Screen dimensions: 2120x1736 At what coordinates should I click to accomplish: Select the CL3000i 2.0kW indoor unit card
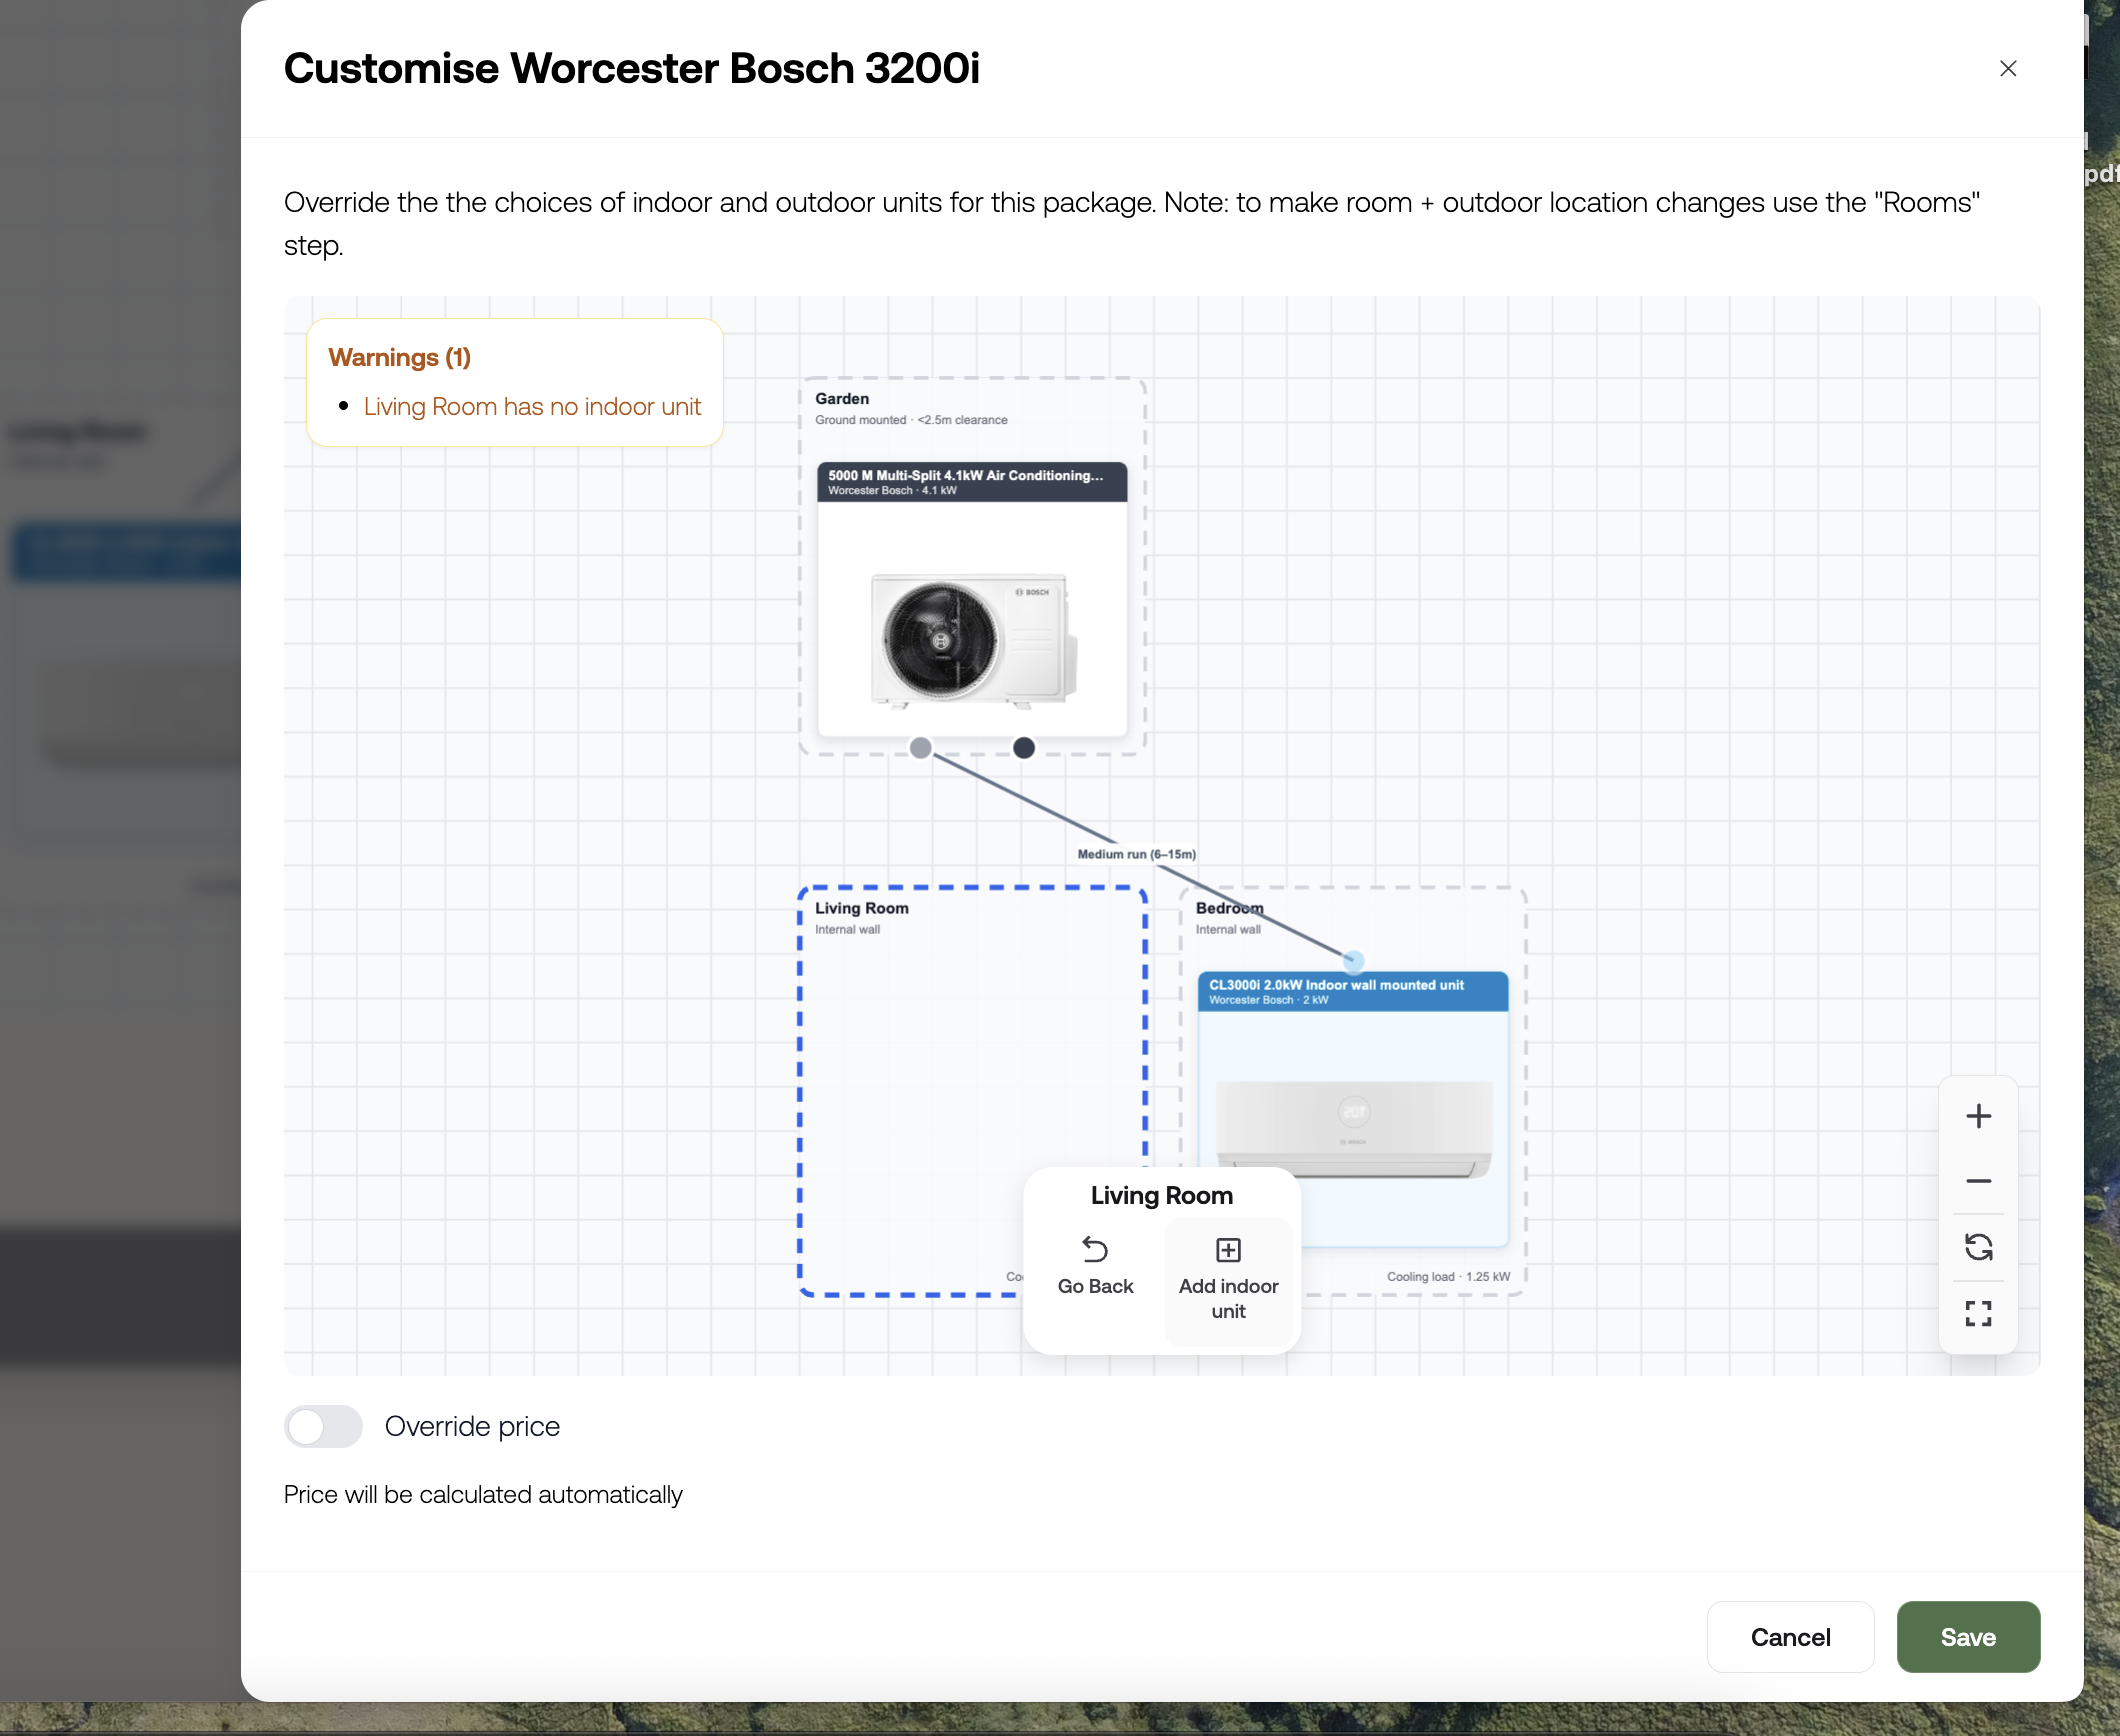click(1353, 1109)
